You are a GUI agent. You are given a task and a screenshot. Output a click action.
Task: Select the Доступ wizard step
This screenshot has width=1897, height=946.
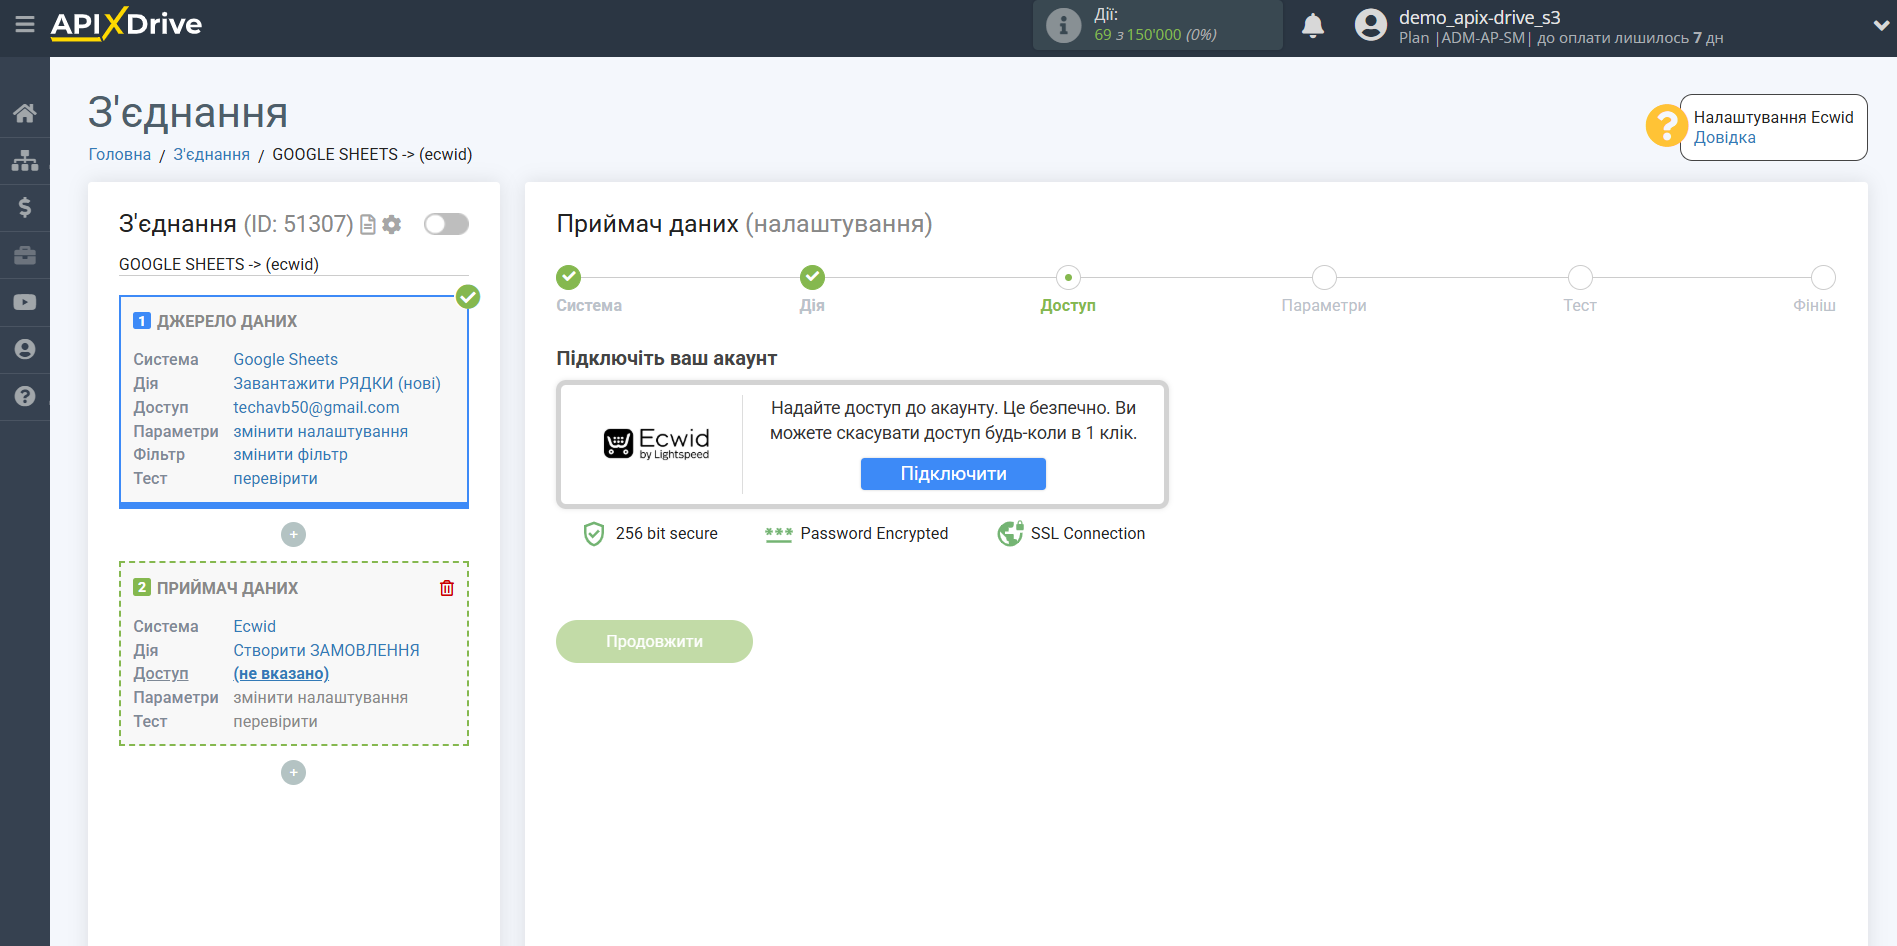(1068, 277)
